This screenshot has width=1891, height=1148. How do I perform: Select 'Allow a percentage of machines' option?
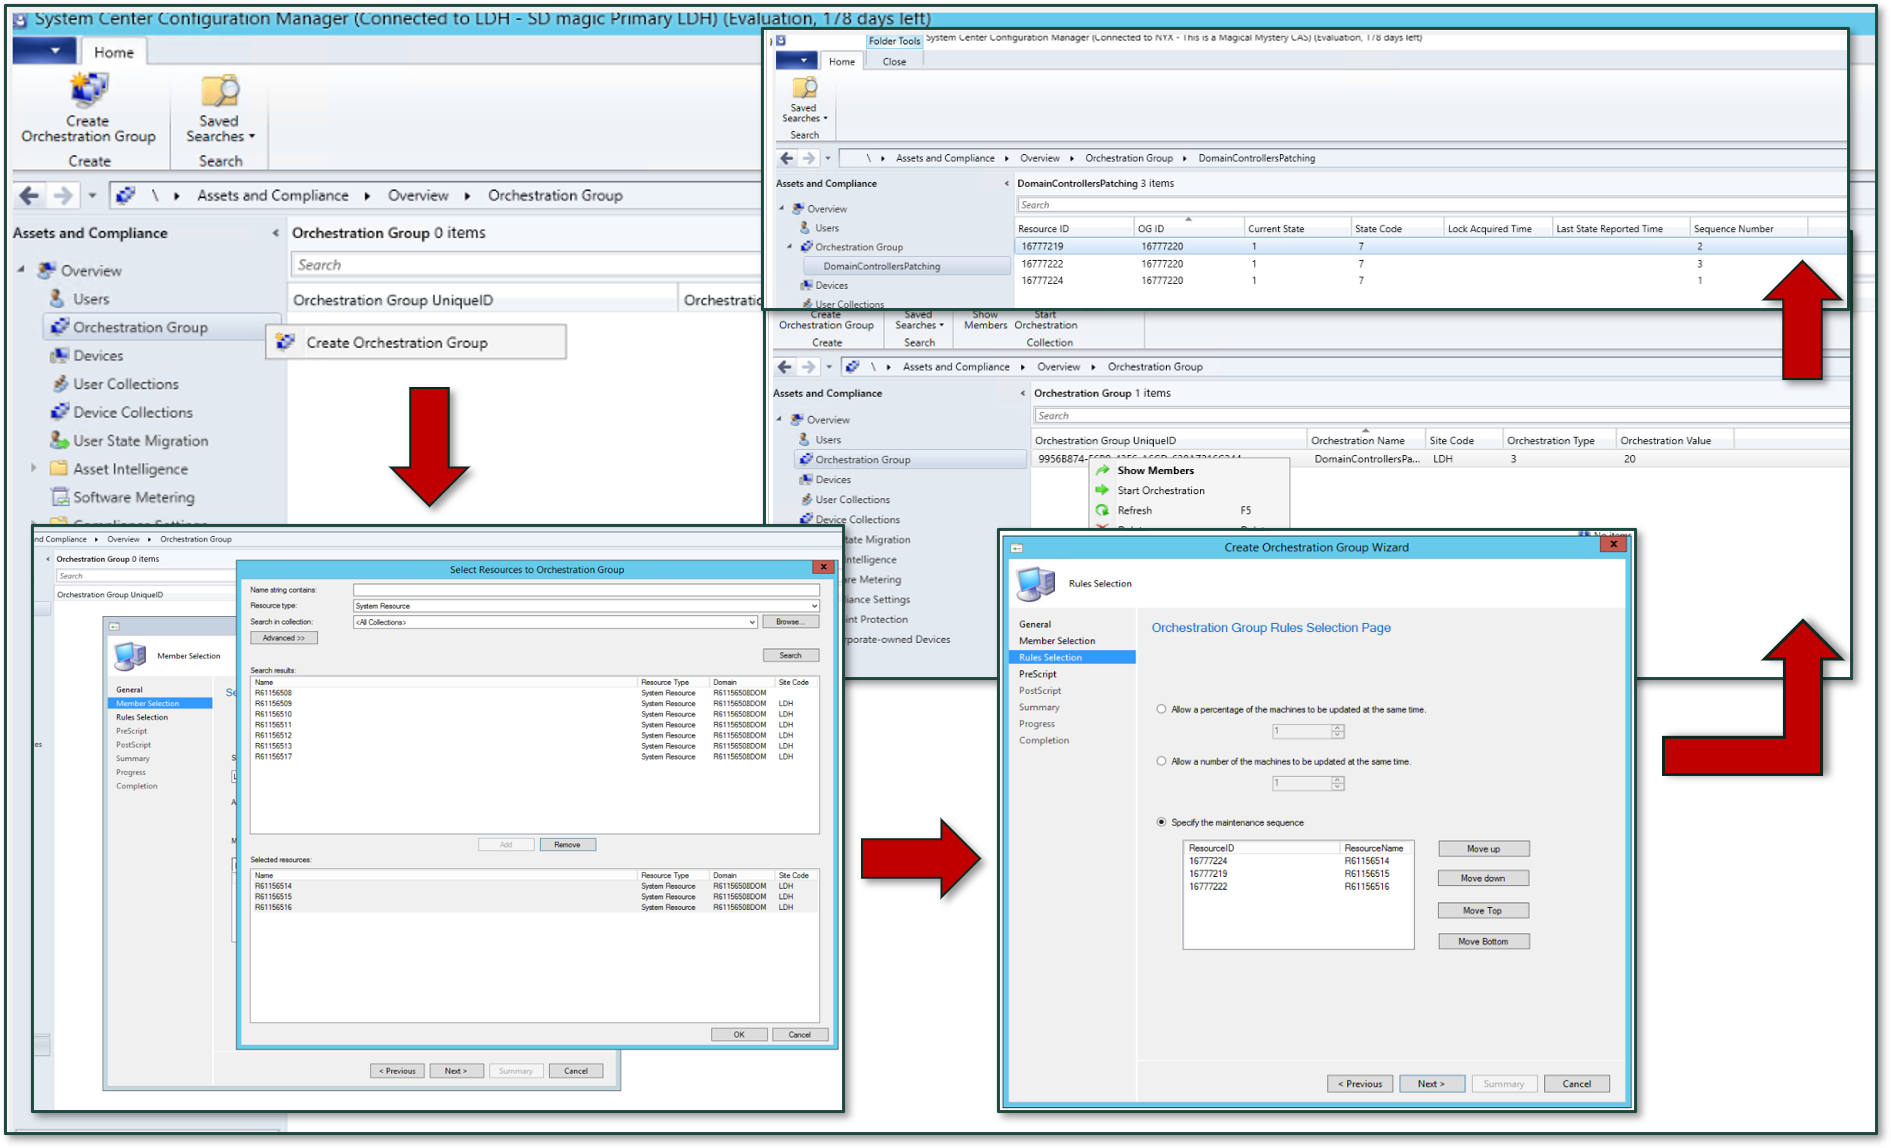(1160, 709)
